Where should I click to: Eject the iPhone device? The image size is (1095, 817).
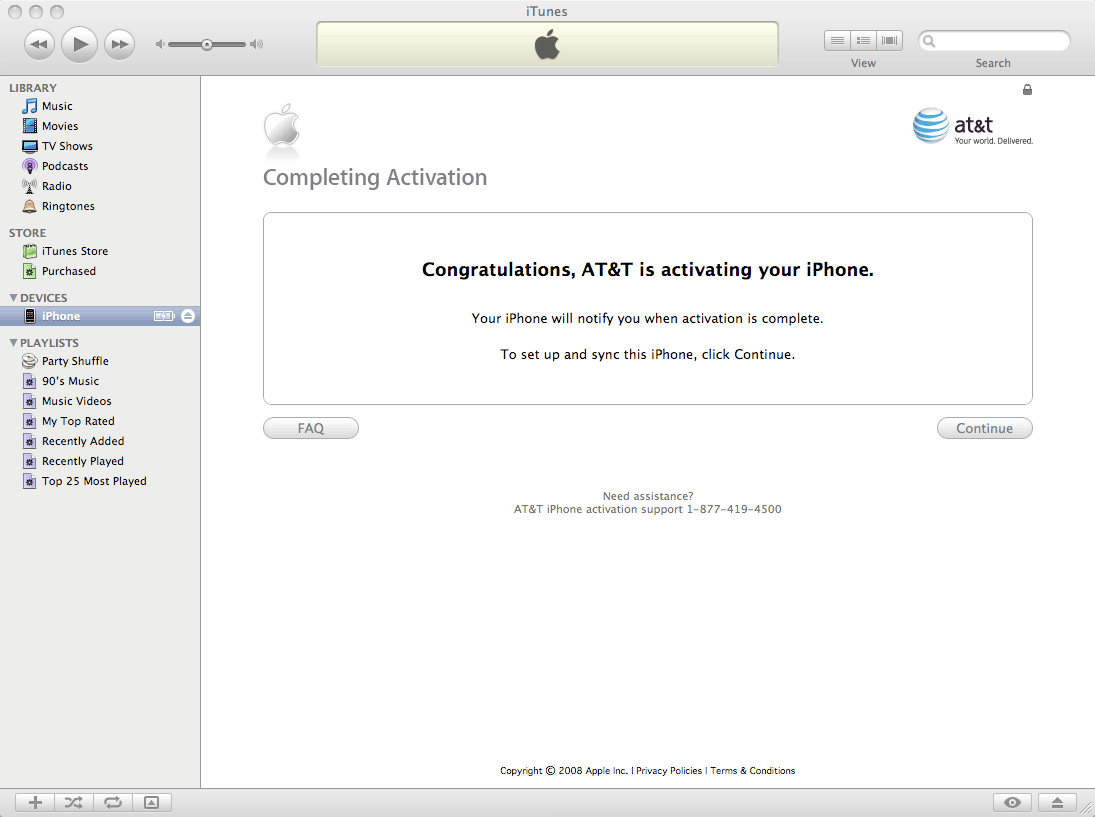point(188,316)
